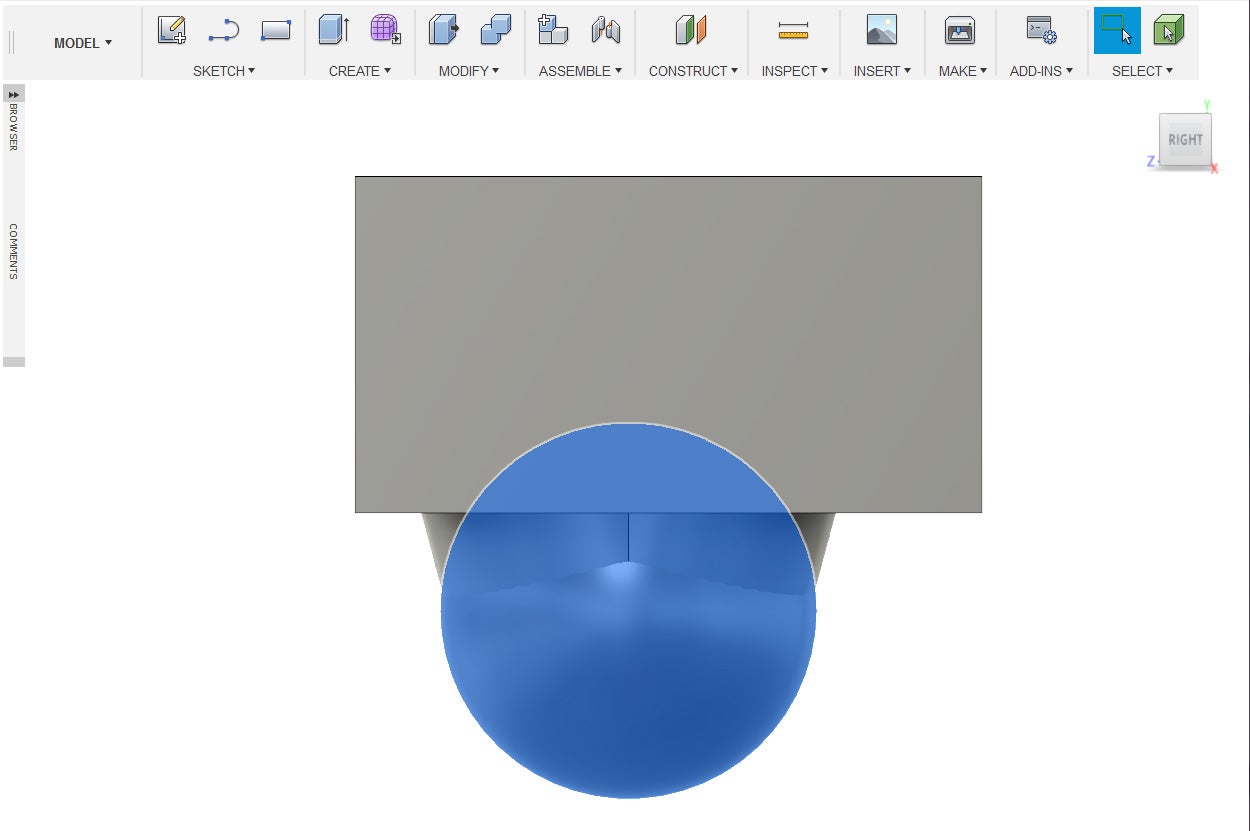The image size is (1250, 831).
Task: Toggle the window selection tool
Action: (x=1116, y=31)
